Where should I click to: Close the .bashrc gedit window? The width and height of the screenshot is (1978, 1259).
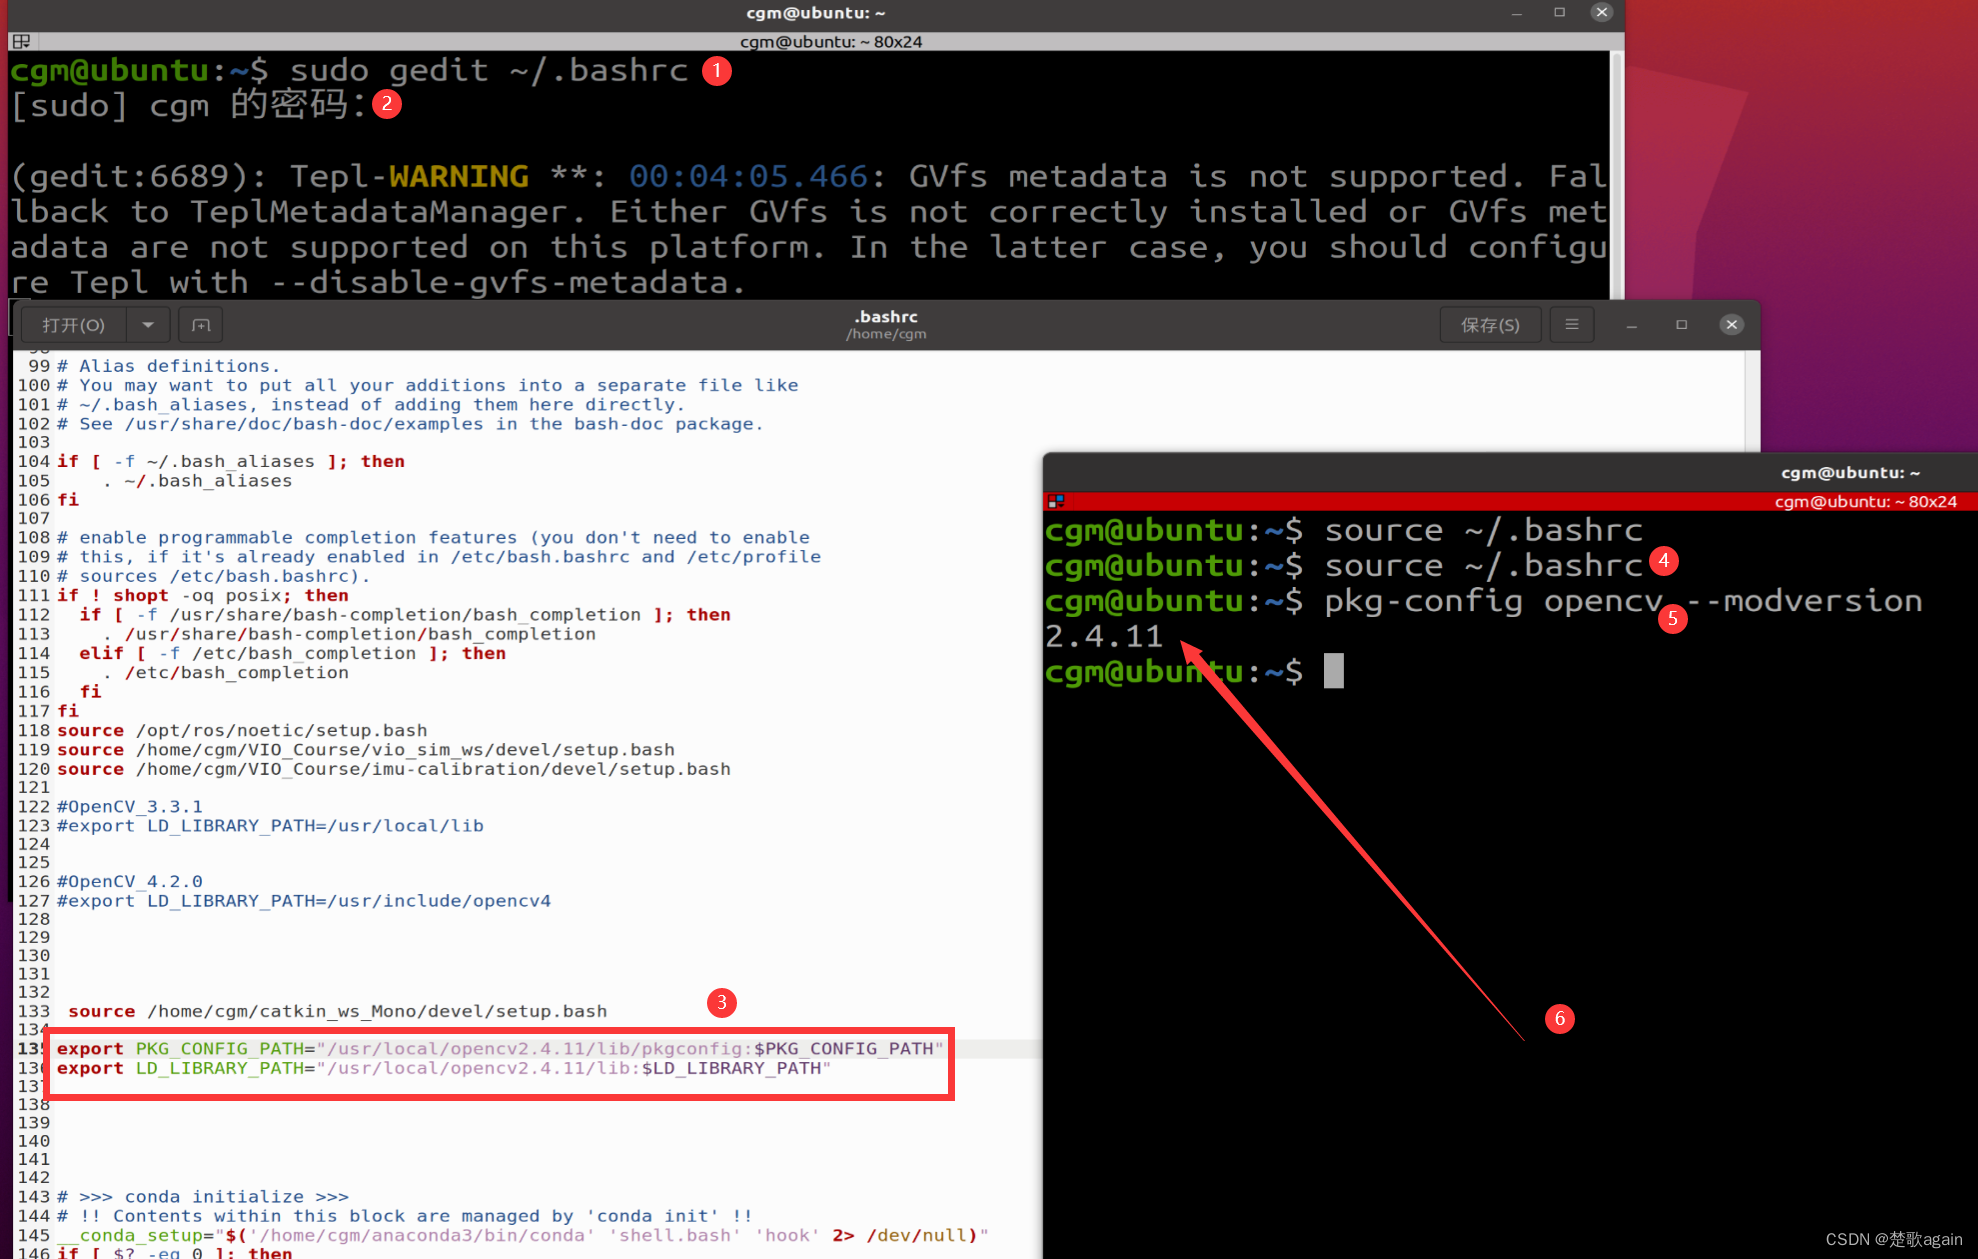1731,325
